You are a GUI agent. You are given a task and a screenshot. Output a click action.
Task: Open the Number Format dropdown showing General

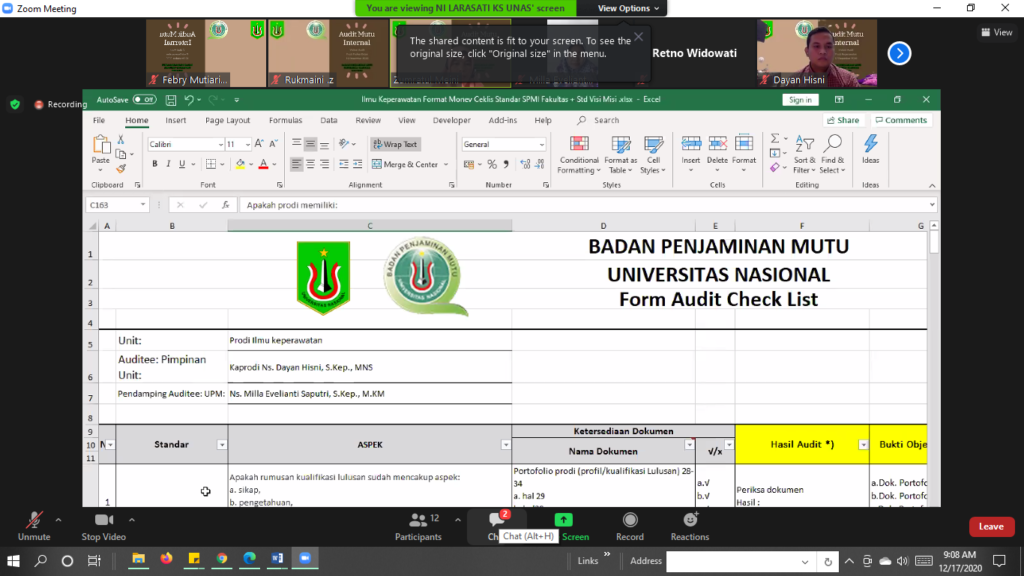pyautogui.click(x=544, y=144)
